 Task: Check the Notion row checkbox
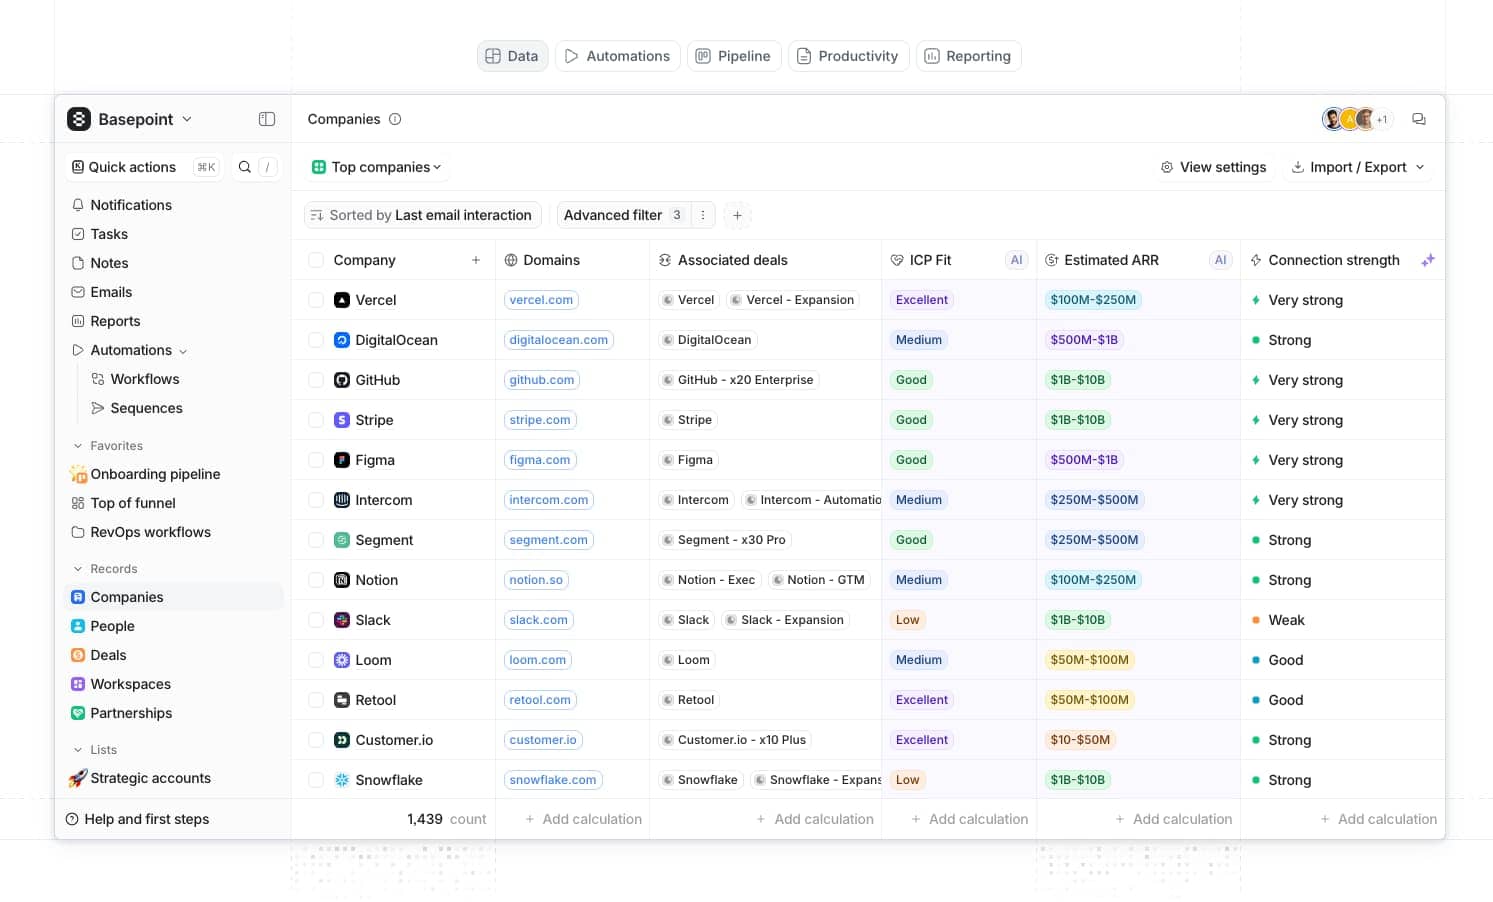(316, 580)
